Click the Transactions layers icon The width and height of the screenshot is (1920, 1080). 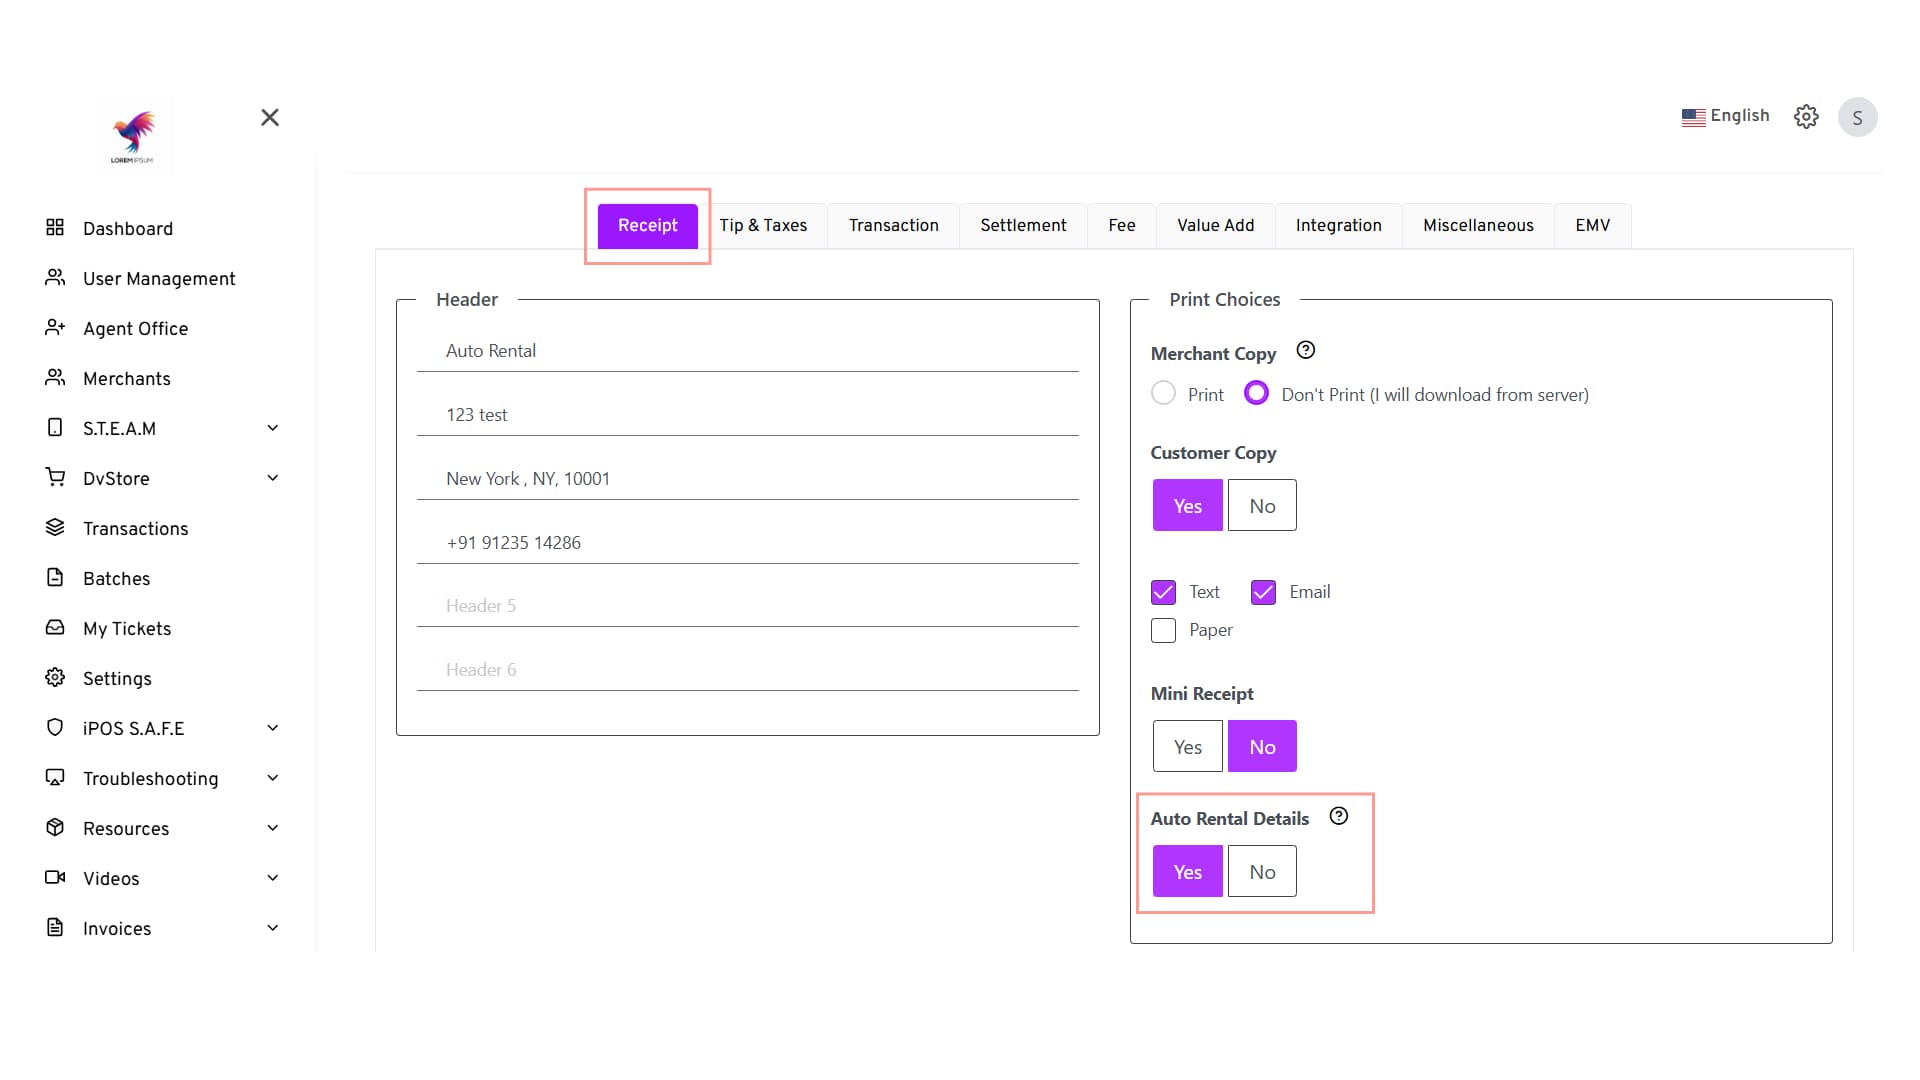(55, 527)
